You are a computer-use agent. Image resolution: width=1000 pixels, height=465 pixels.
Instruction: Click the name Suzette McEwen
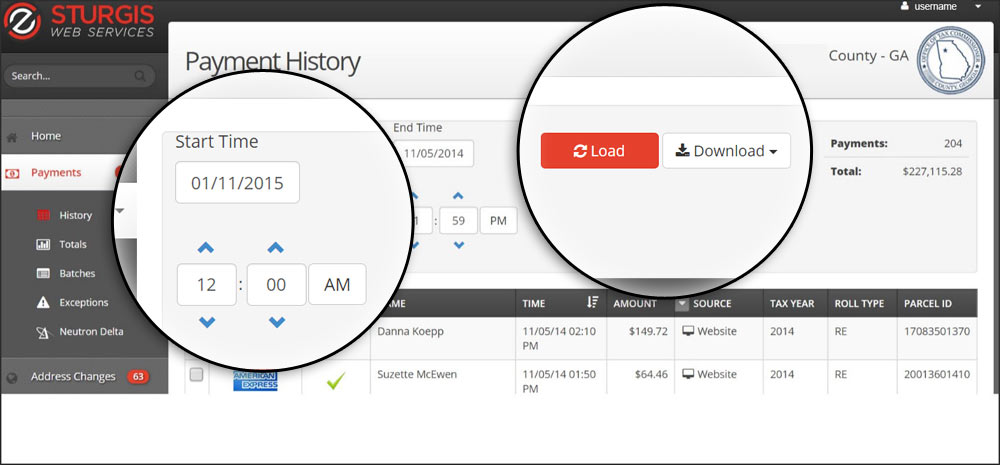(417, 374)
